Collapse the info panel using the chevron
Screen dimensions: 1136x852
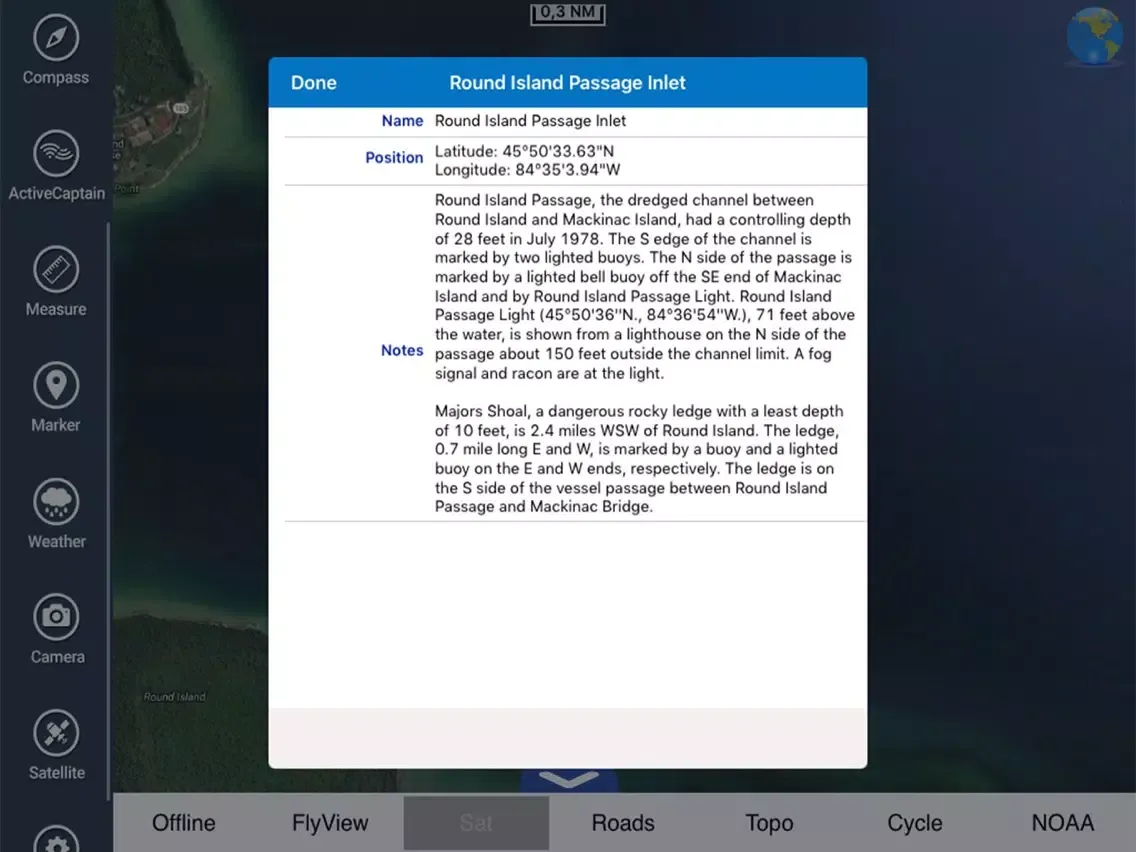point(568,781)
